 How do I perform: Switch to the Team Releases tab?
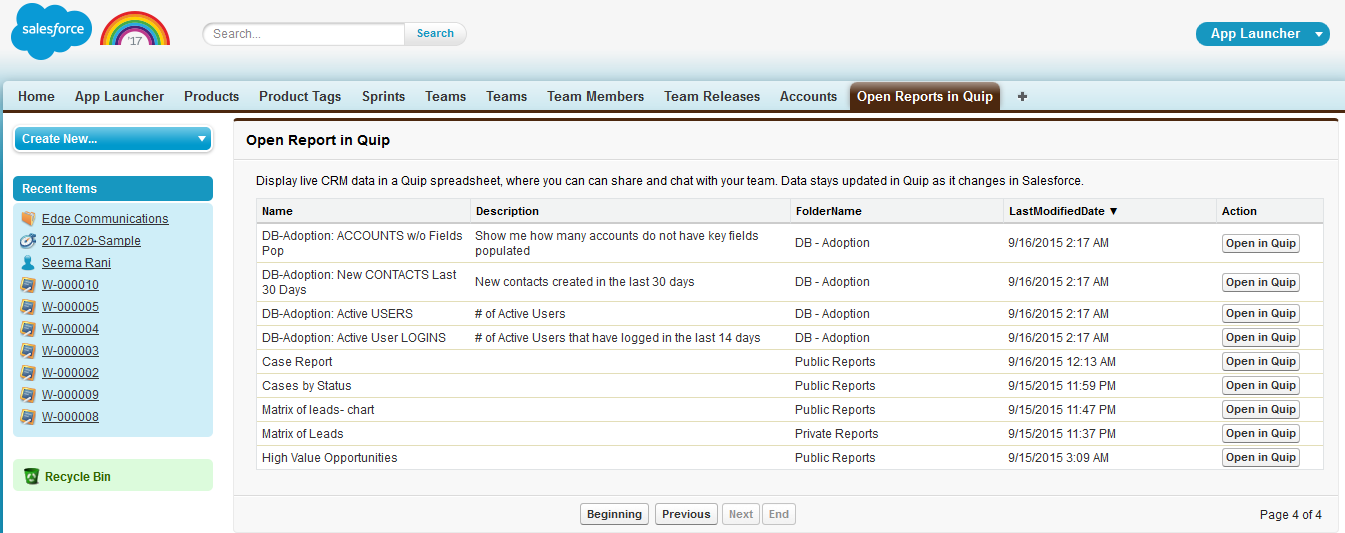712,97
